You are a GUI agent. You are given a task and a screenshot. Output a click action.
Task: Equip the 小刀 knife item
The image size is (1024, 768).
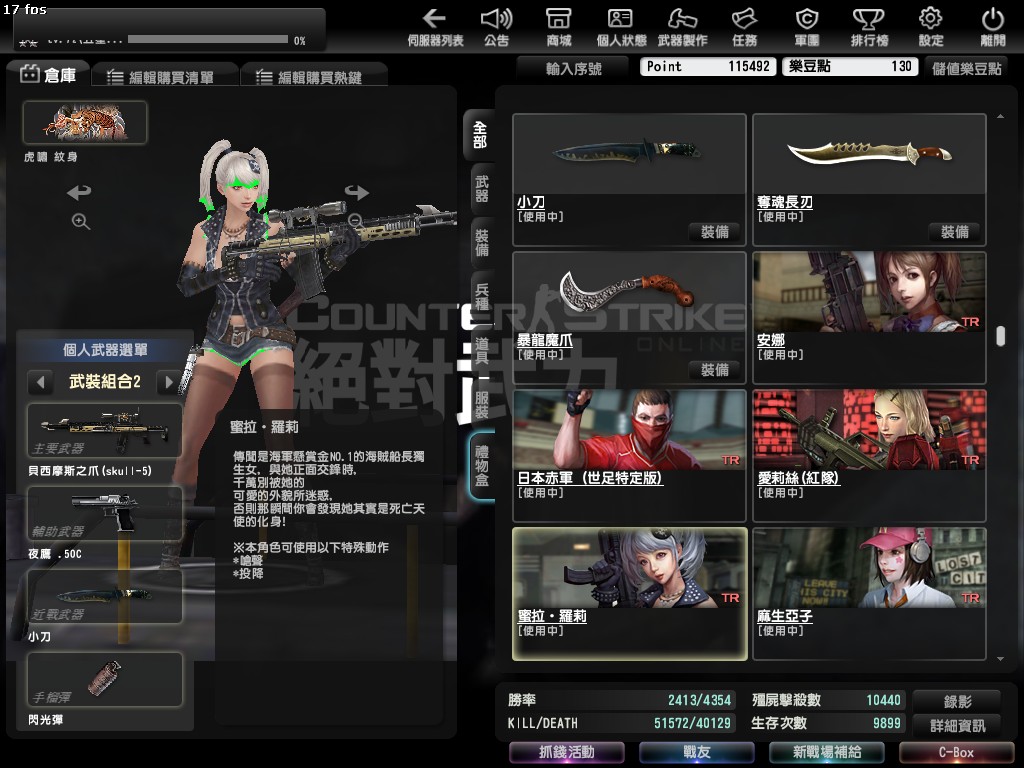(714, 232)
